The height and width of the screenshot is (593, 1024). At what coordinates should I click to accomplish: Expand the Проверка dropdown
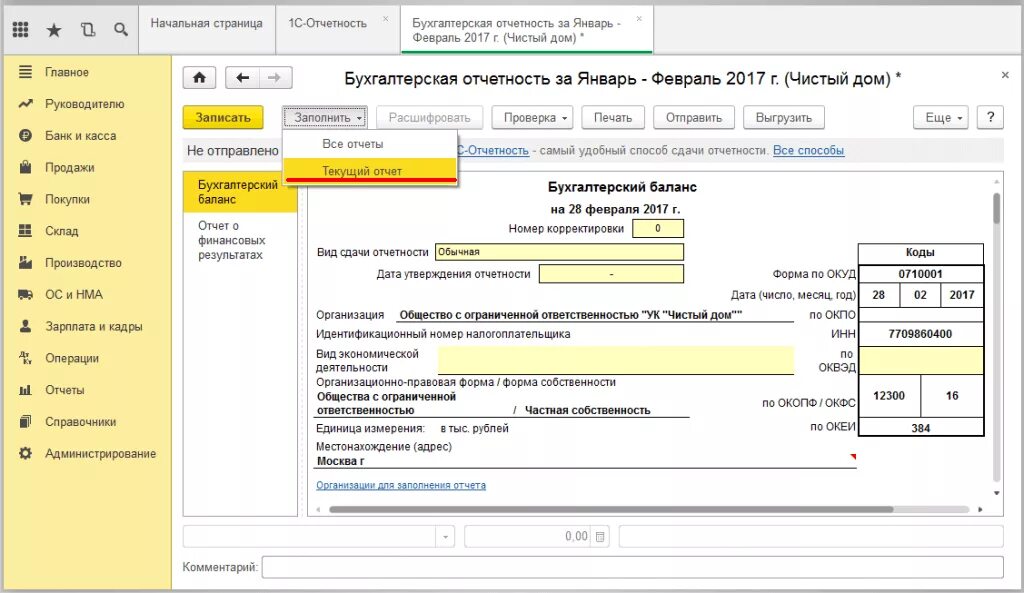coord(532,118)
